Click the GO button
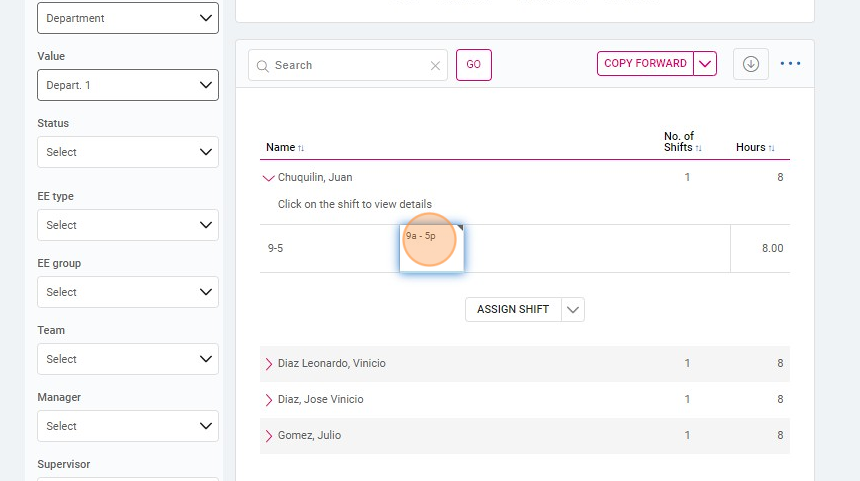The height and width of the screenshot is (481, 860). [x=474, y=65]
